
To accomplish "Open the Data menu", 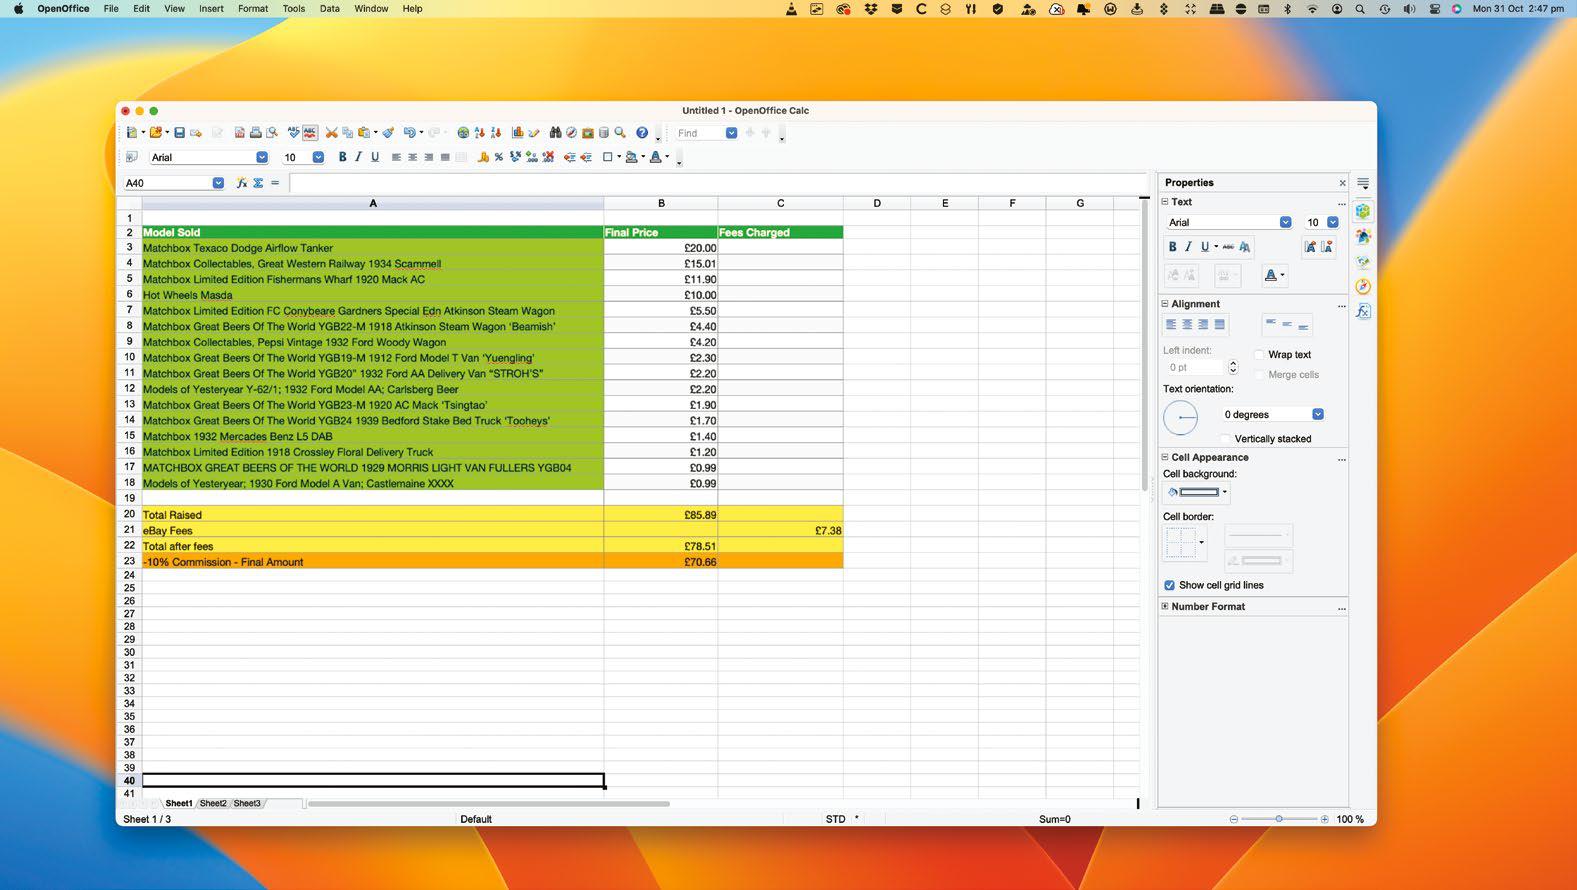I will click(329, 8).
